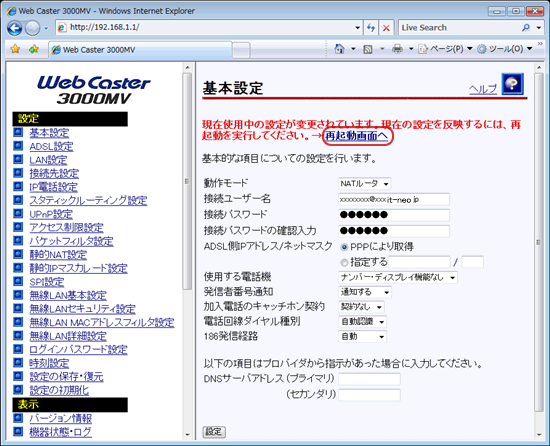Click the browser Back arrow button

pyautogui.click(x=14, y=28)
